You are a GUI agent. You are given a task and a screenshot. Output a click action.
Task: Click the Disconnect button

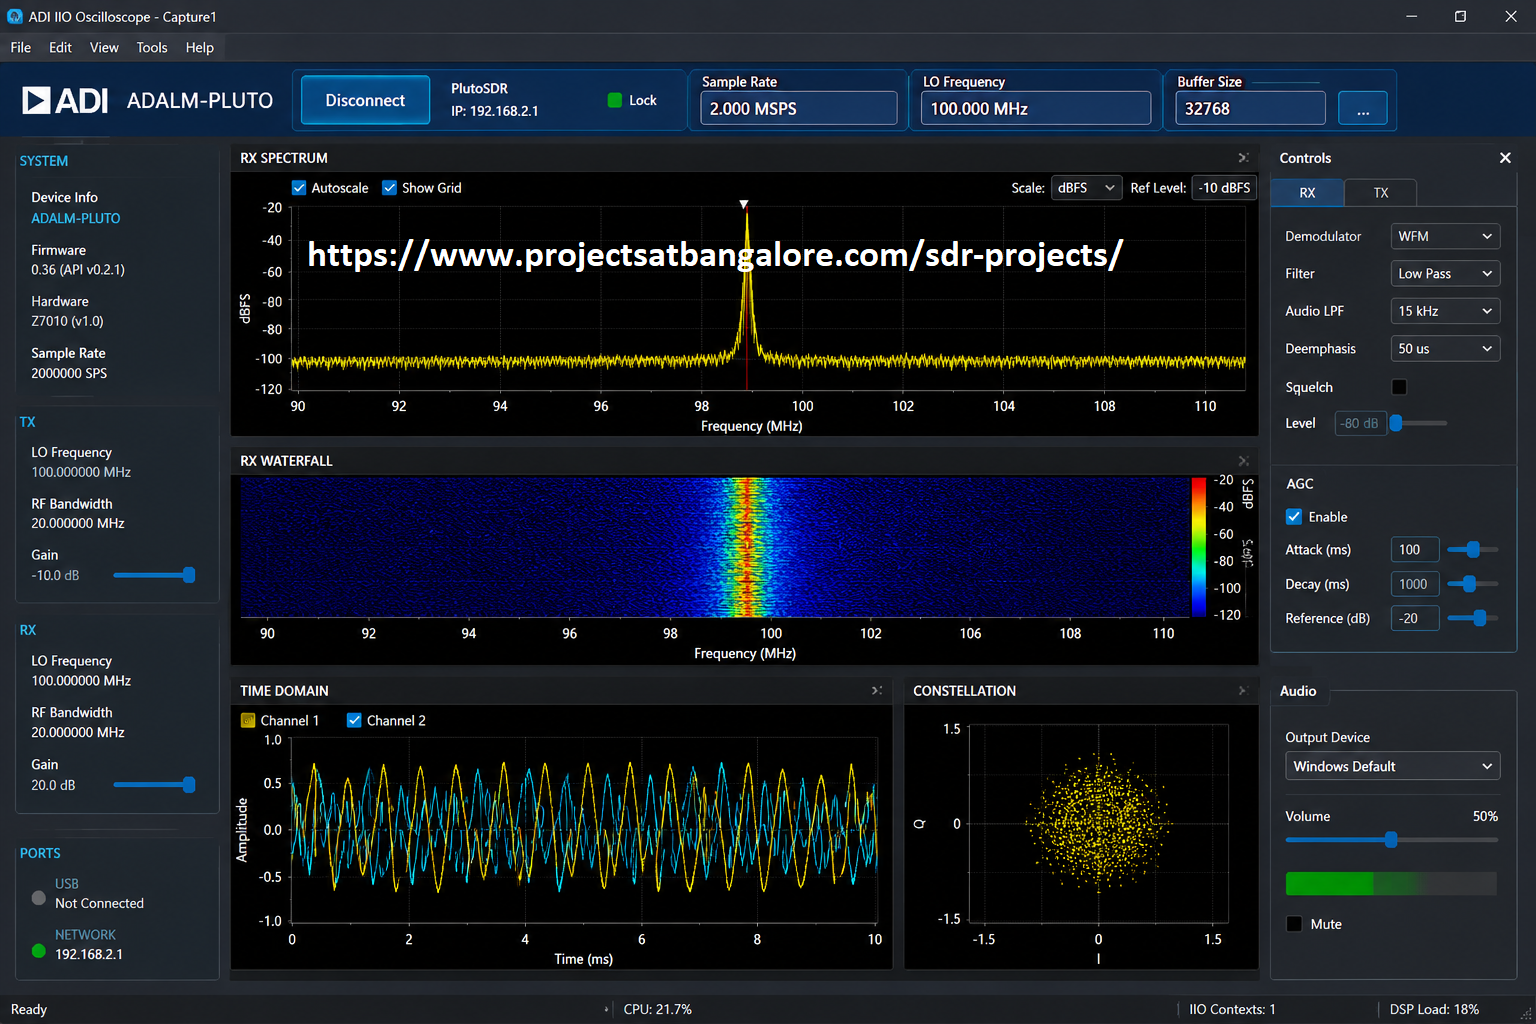(x=365, y=100)
